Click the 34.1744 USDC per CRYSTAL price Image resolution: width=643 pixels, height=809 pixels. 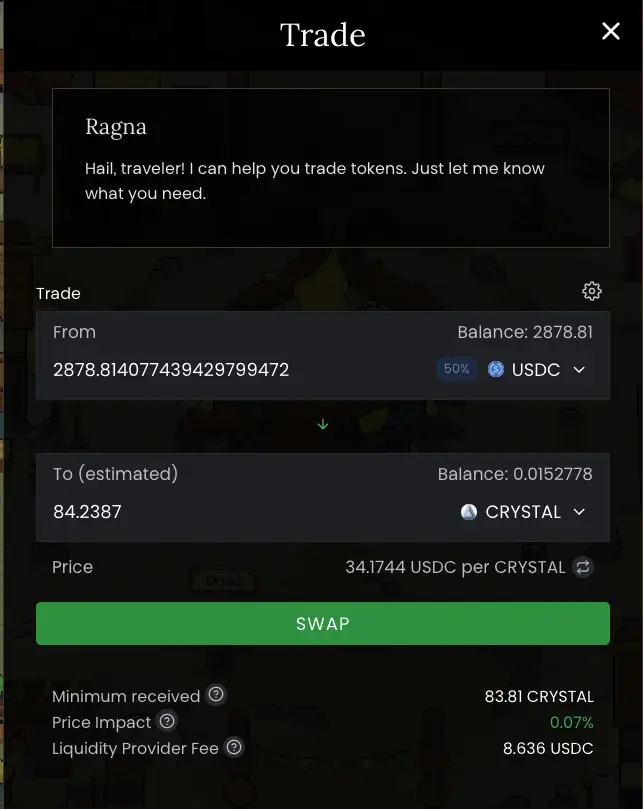[x=455, y=567]
